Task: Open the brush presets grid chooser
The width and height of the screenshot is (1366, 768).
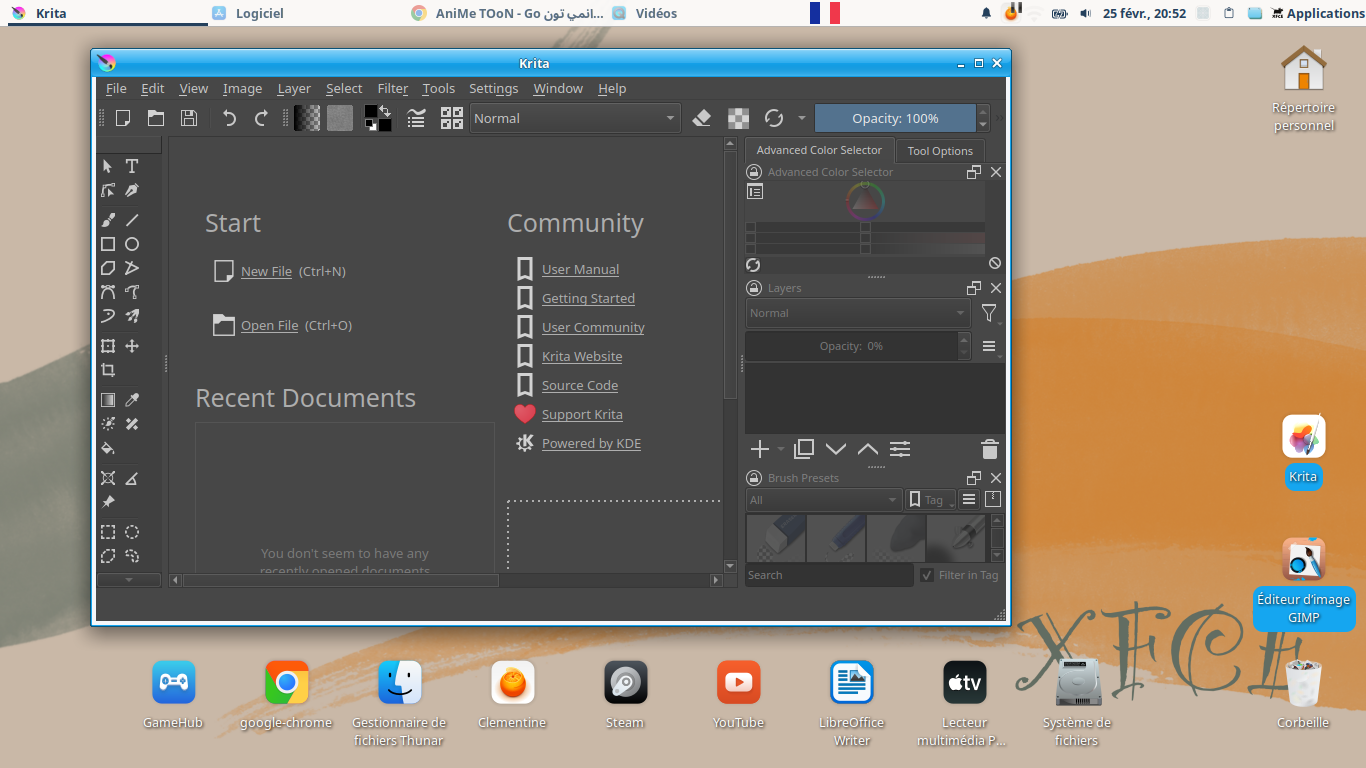Action: tap(451, 118)
